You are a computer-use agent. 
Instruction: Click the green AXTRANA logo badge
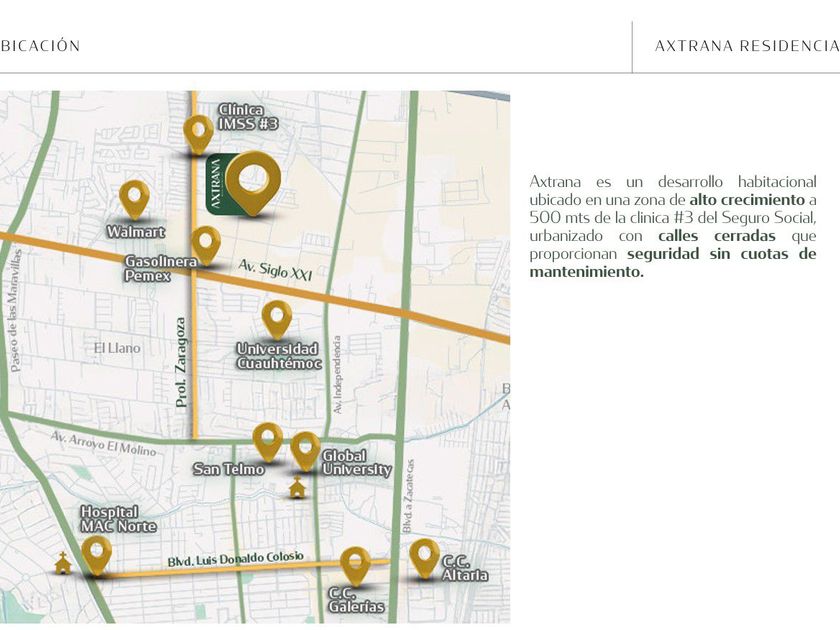(x=216, y=183)
